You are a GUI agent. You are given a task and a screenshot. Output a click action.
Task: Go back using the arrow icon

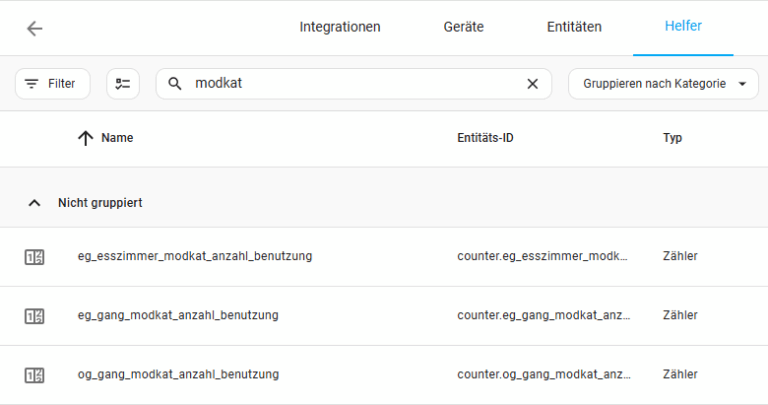(34, 28)
